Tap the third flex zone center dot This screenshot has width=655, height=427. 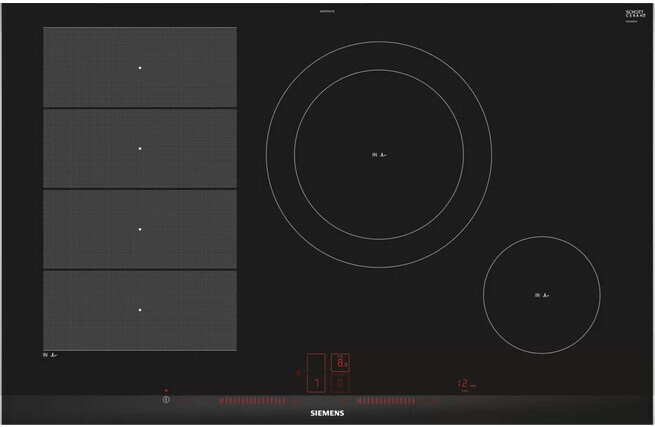(140, 230)
